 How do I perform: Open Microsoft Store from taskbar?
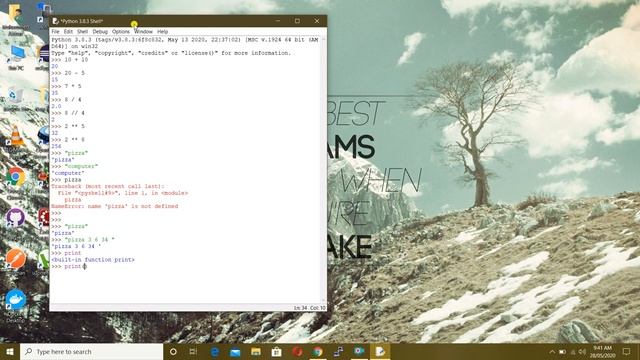point(276,351)
